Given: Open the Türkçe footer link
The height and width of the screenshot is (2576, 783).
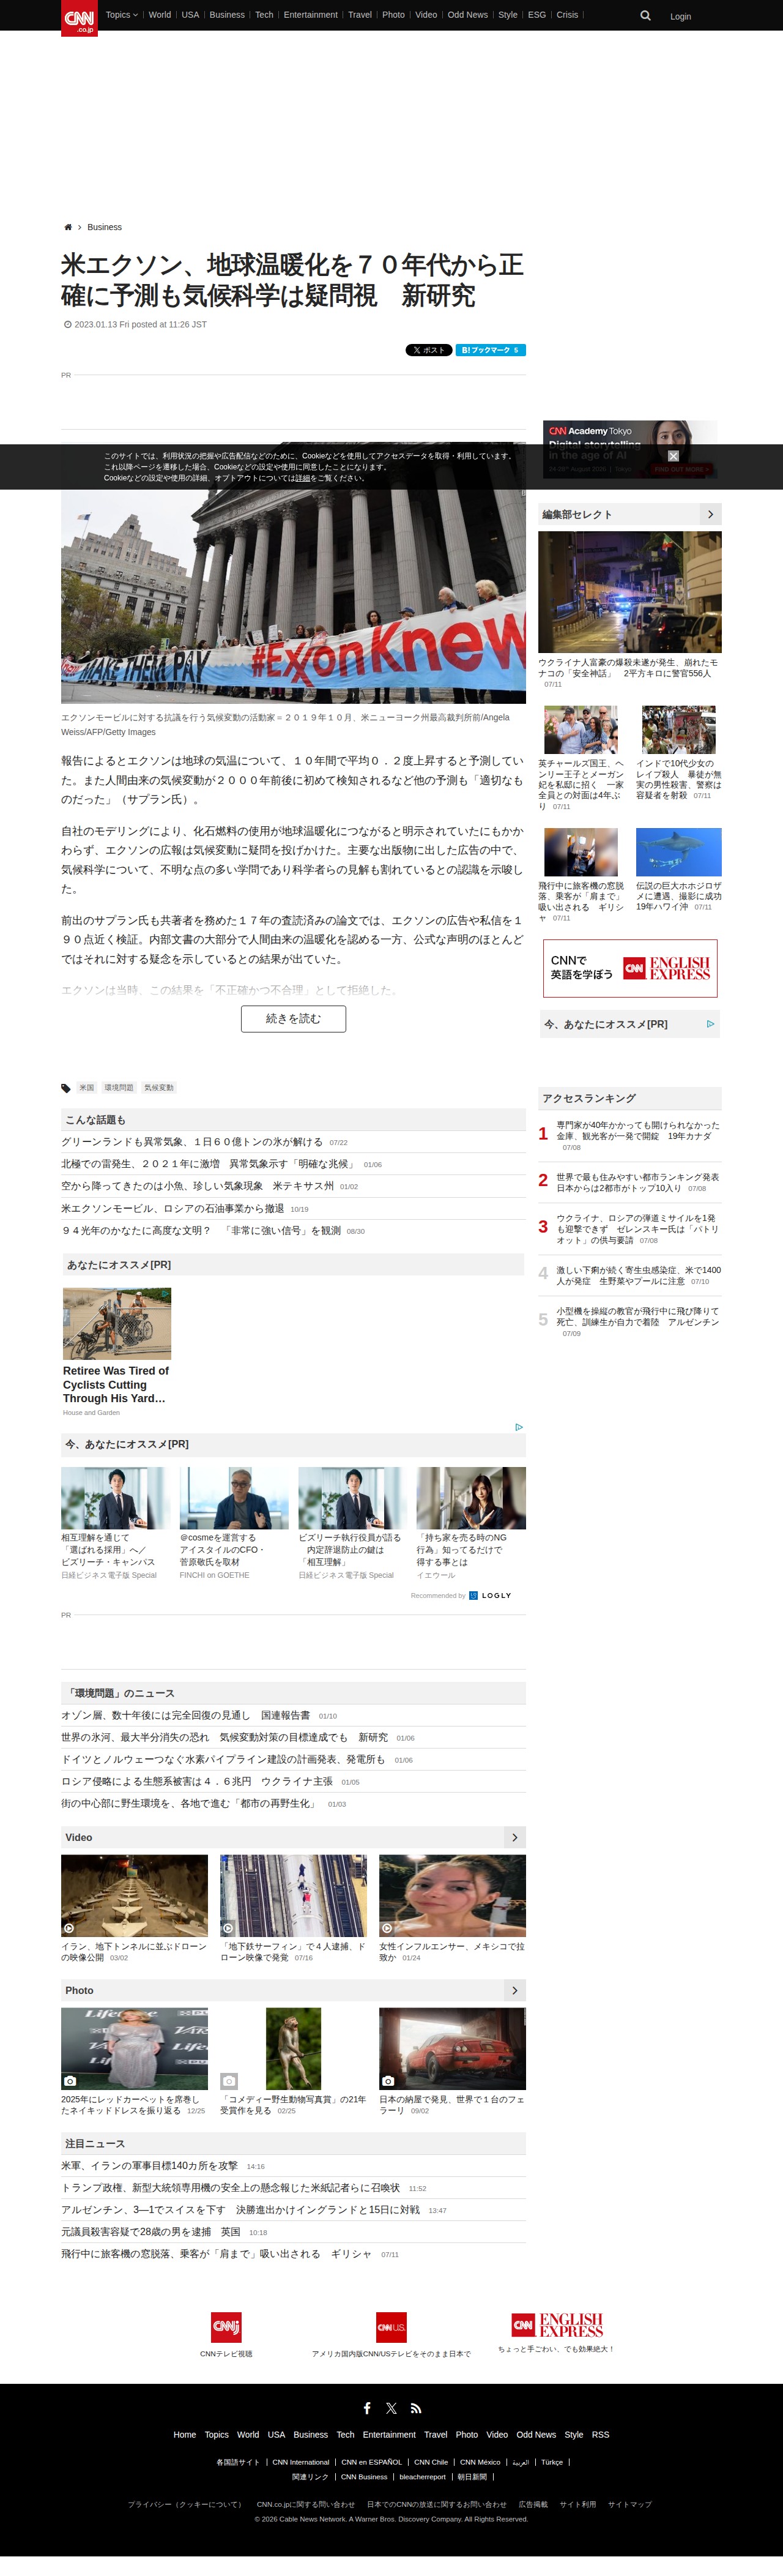Looking at the screenshot, I should click(x=552, y=2463).
